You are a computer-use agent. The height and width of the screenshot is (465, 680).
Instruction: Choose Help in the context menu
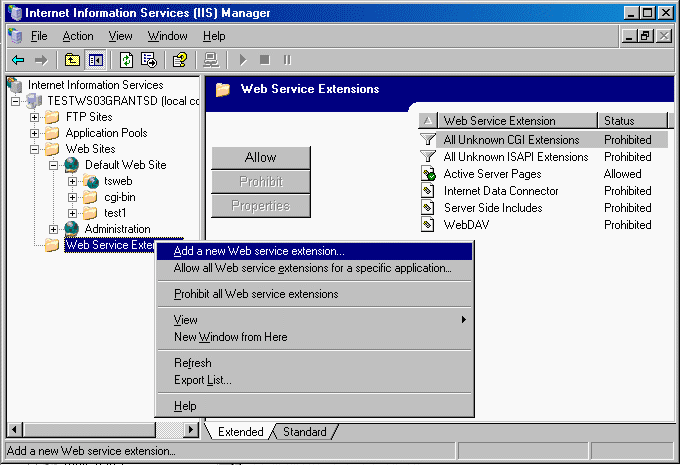click(x=314, y=406)
